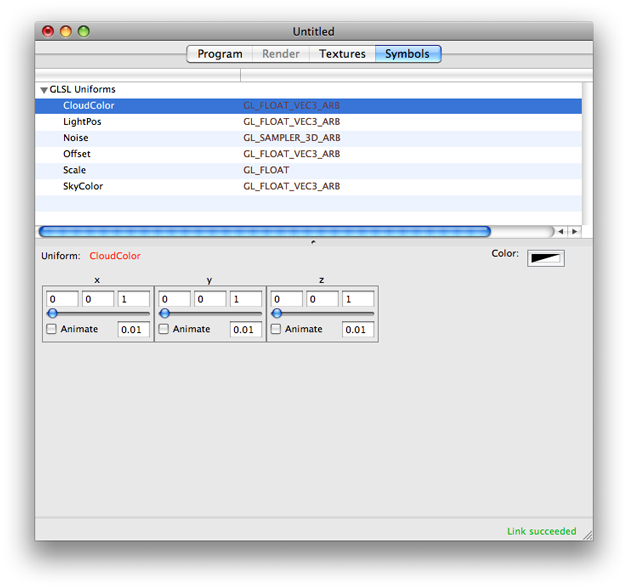This screenshot has width=628, height=588.
Task: Open the Symbols tab
Action: click(x=407, y=54)
